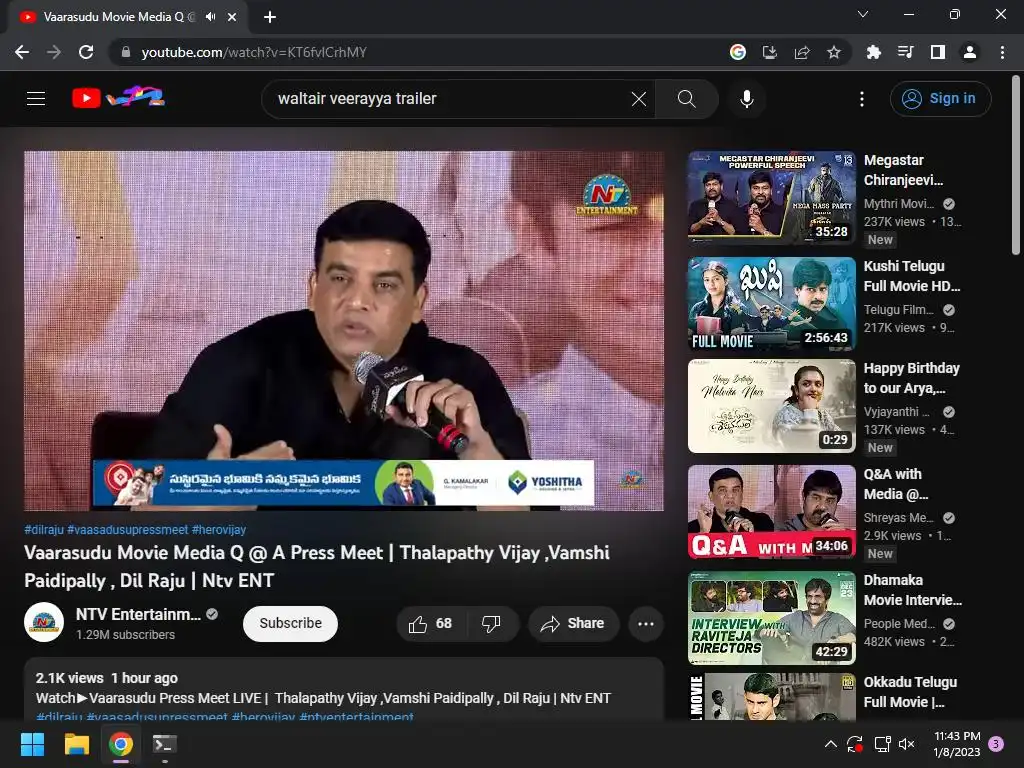The width and height of the screenshot is (1024, 768).
Task: Click channel "Shreyas Me..."
Action: (899, 517)
